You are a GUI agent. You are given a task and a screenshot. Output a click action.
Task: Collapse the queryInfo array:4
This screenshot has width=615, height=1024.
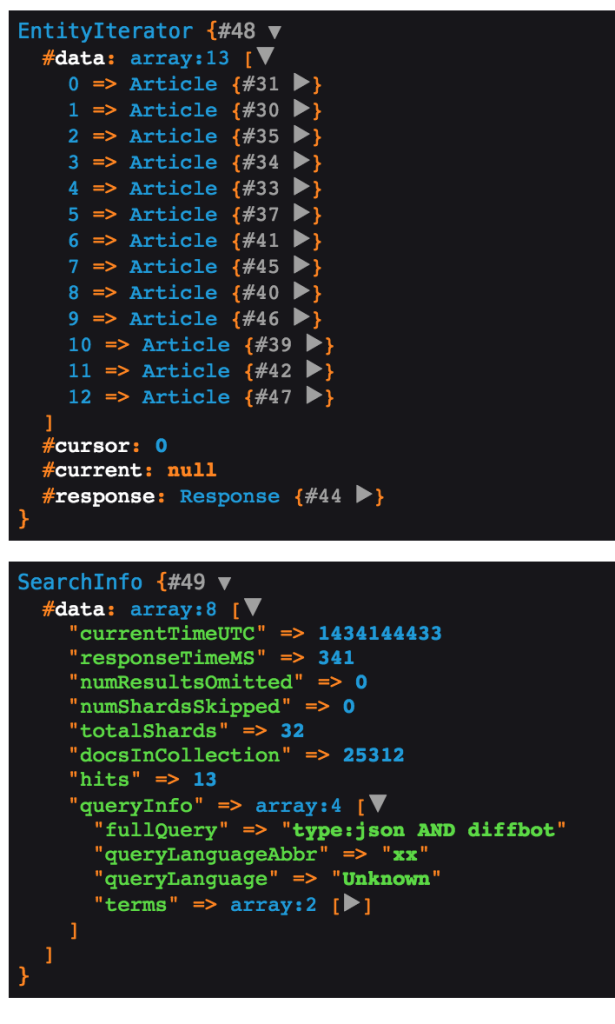[377, 804]
